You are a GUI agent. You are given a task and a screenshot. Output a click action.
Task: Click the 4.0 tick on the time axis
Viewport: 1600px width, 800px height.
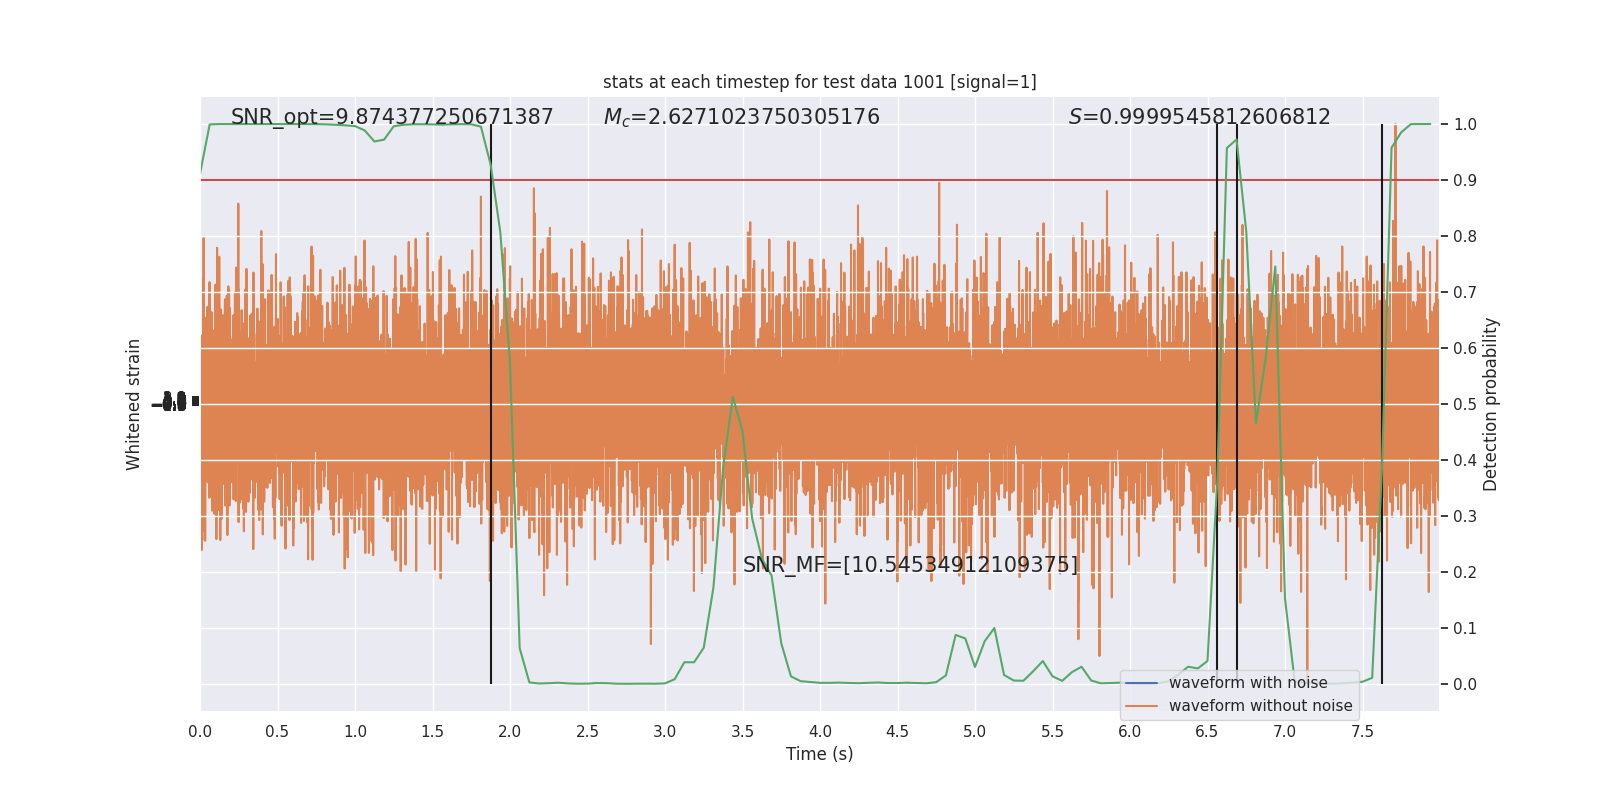[820, 732]
